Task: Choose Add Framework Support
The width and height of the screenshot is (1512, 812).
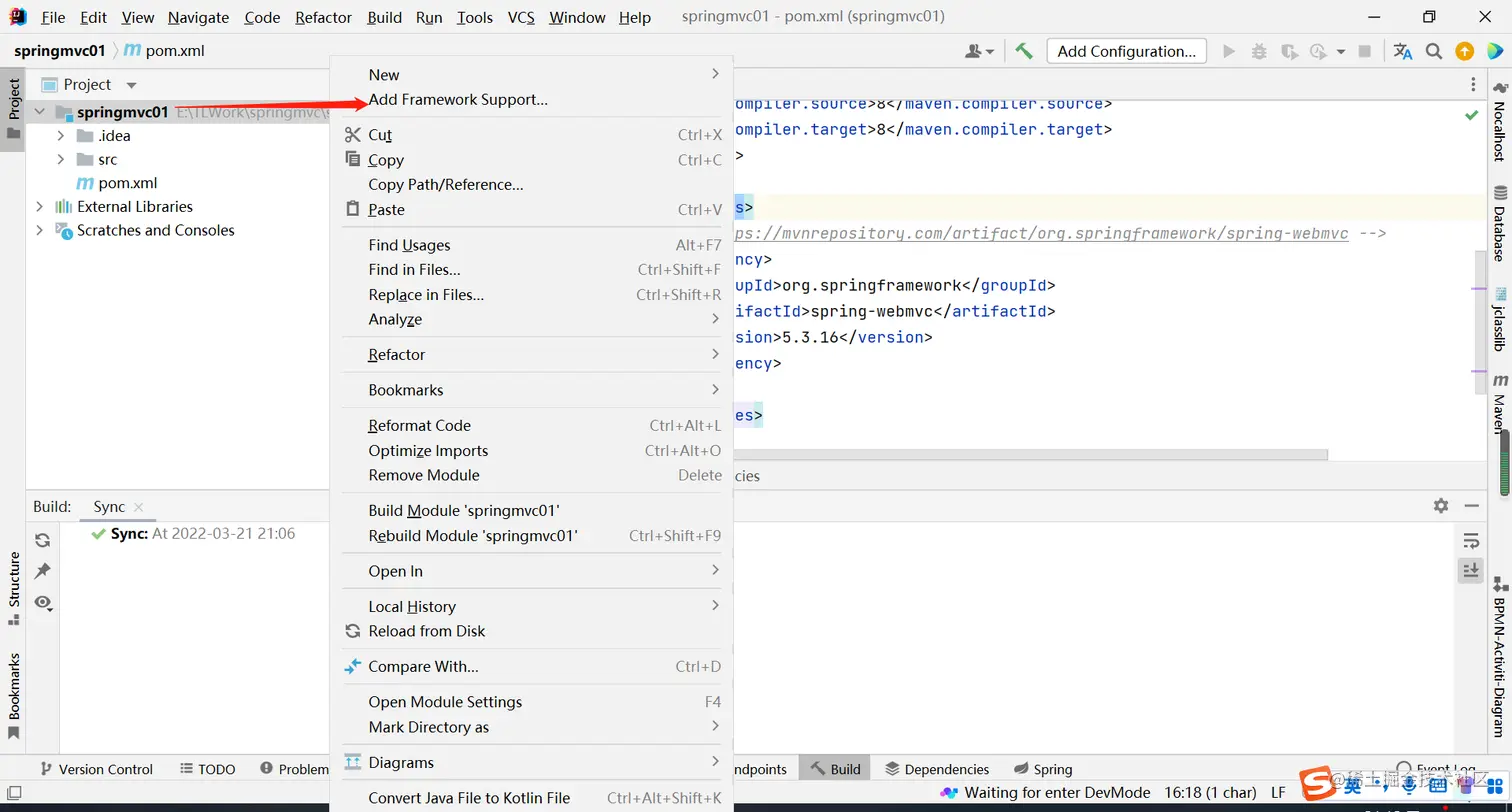Action: (x=532, y=99)
